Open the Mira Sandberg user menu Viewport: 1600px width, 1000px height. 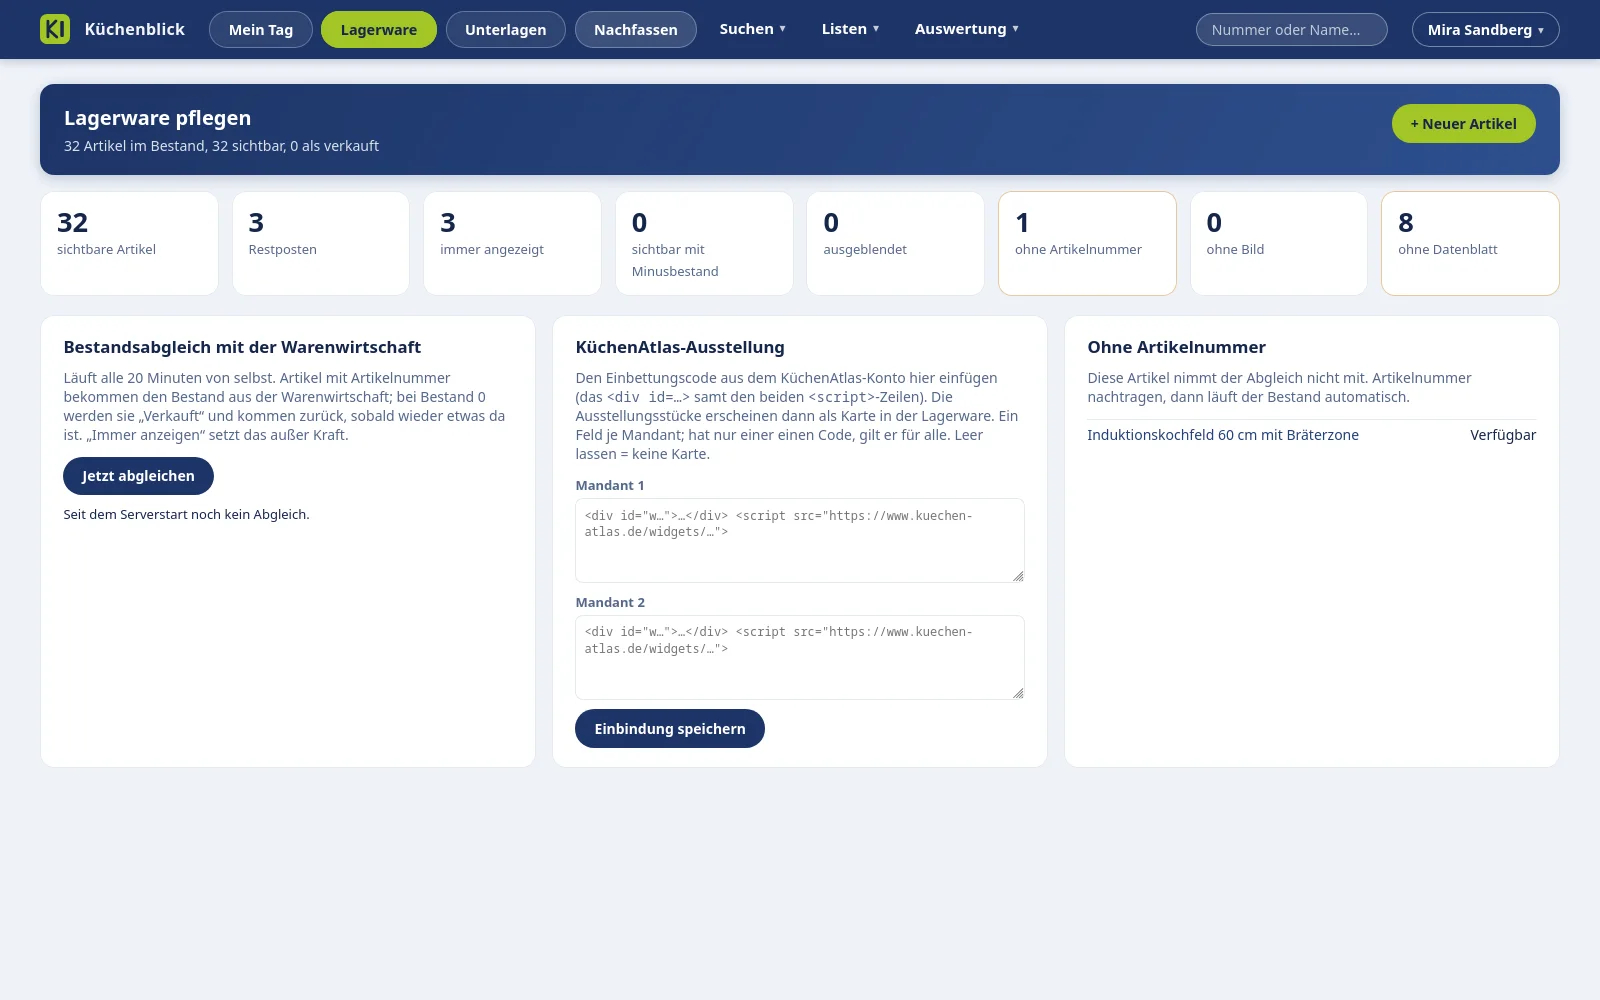[x=1486, y=30]
